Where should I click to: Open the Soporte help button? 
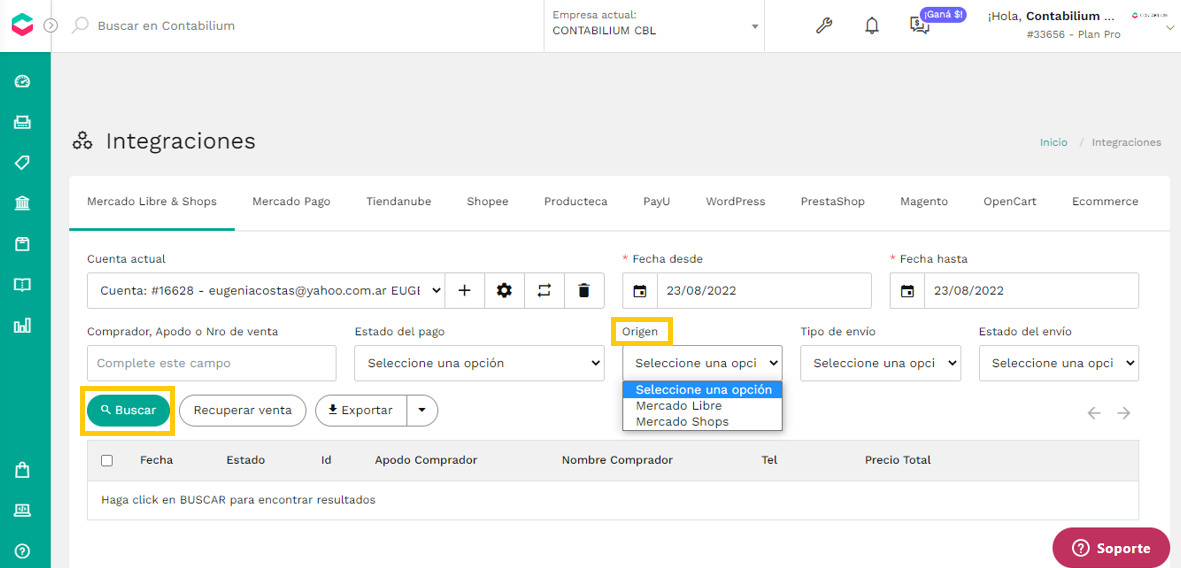click(1111, 548)
